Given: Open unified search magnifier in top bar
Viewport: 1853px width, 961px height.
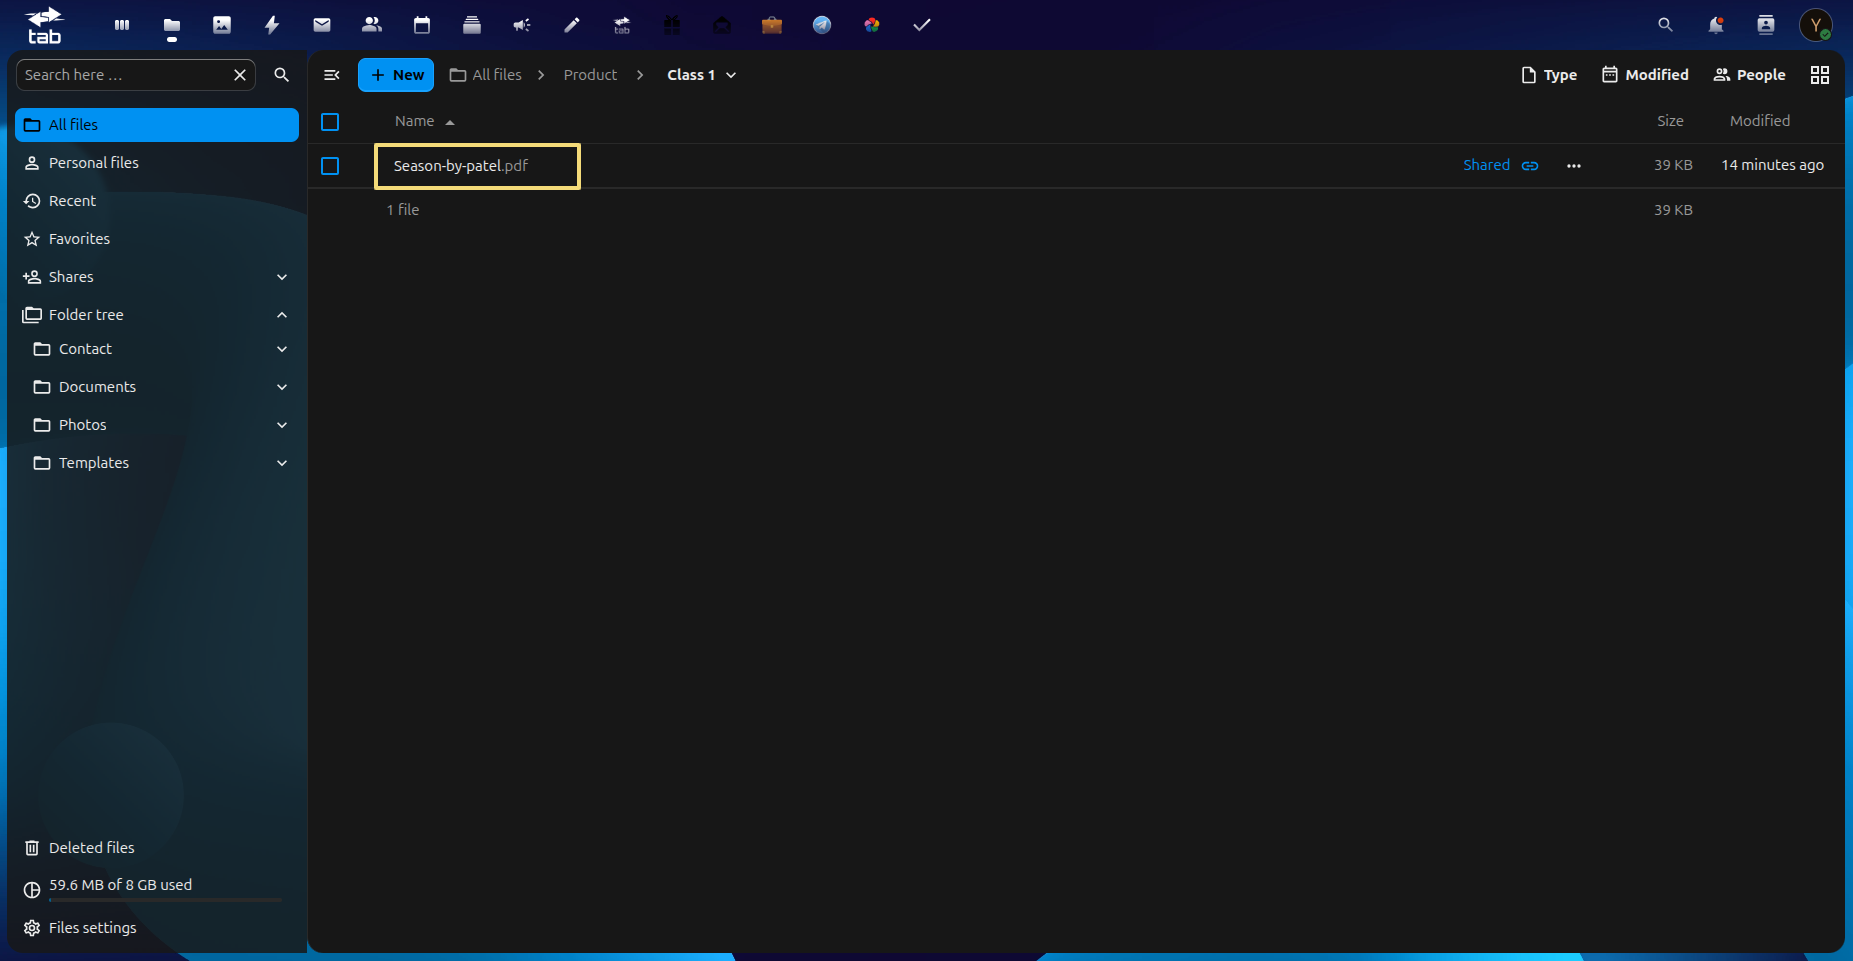Looking at the screenshot, I should [x=1665, y=25].
